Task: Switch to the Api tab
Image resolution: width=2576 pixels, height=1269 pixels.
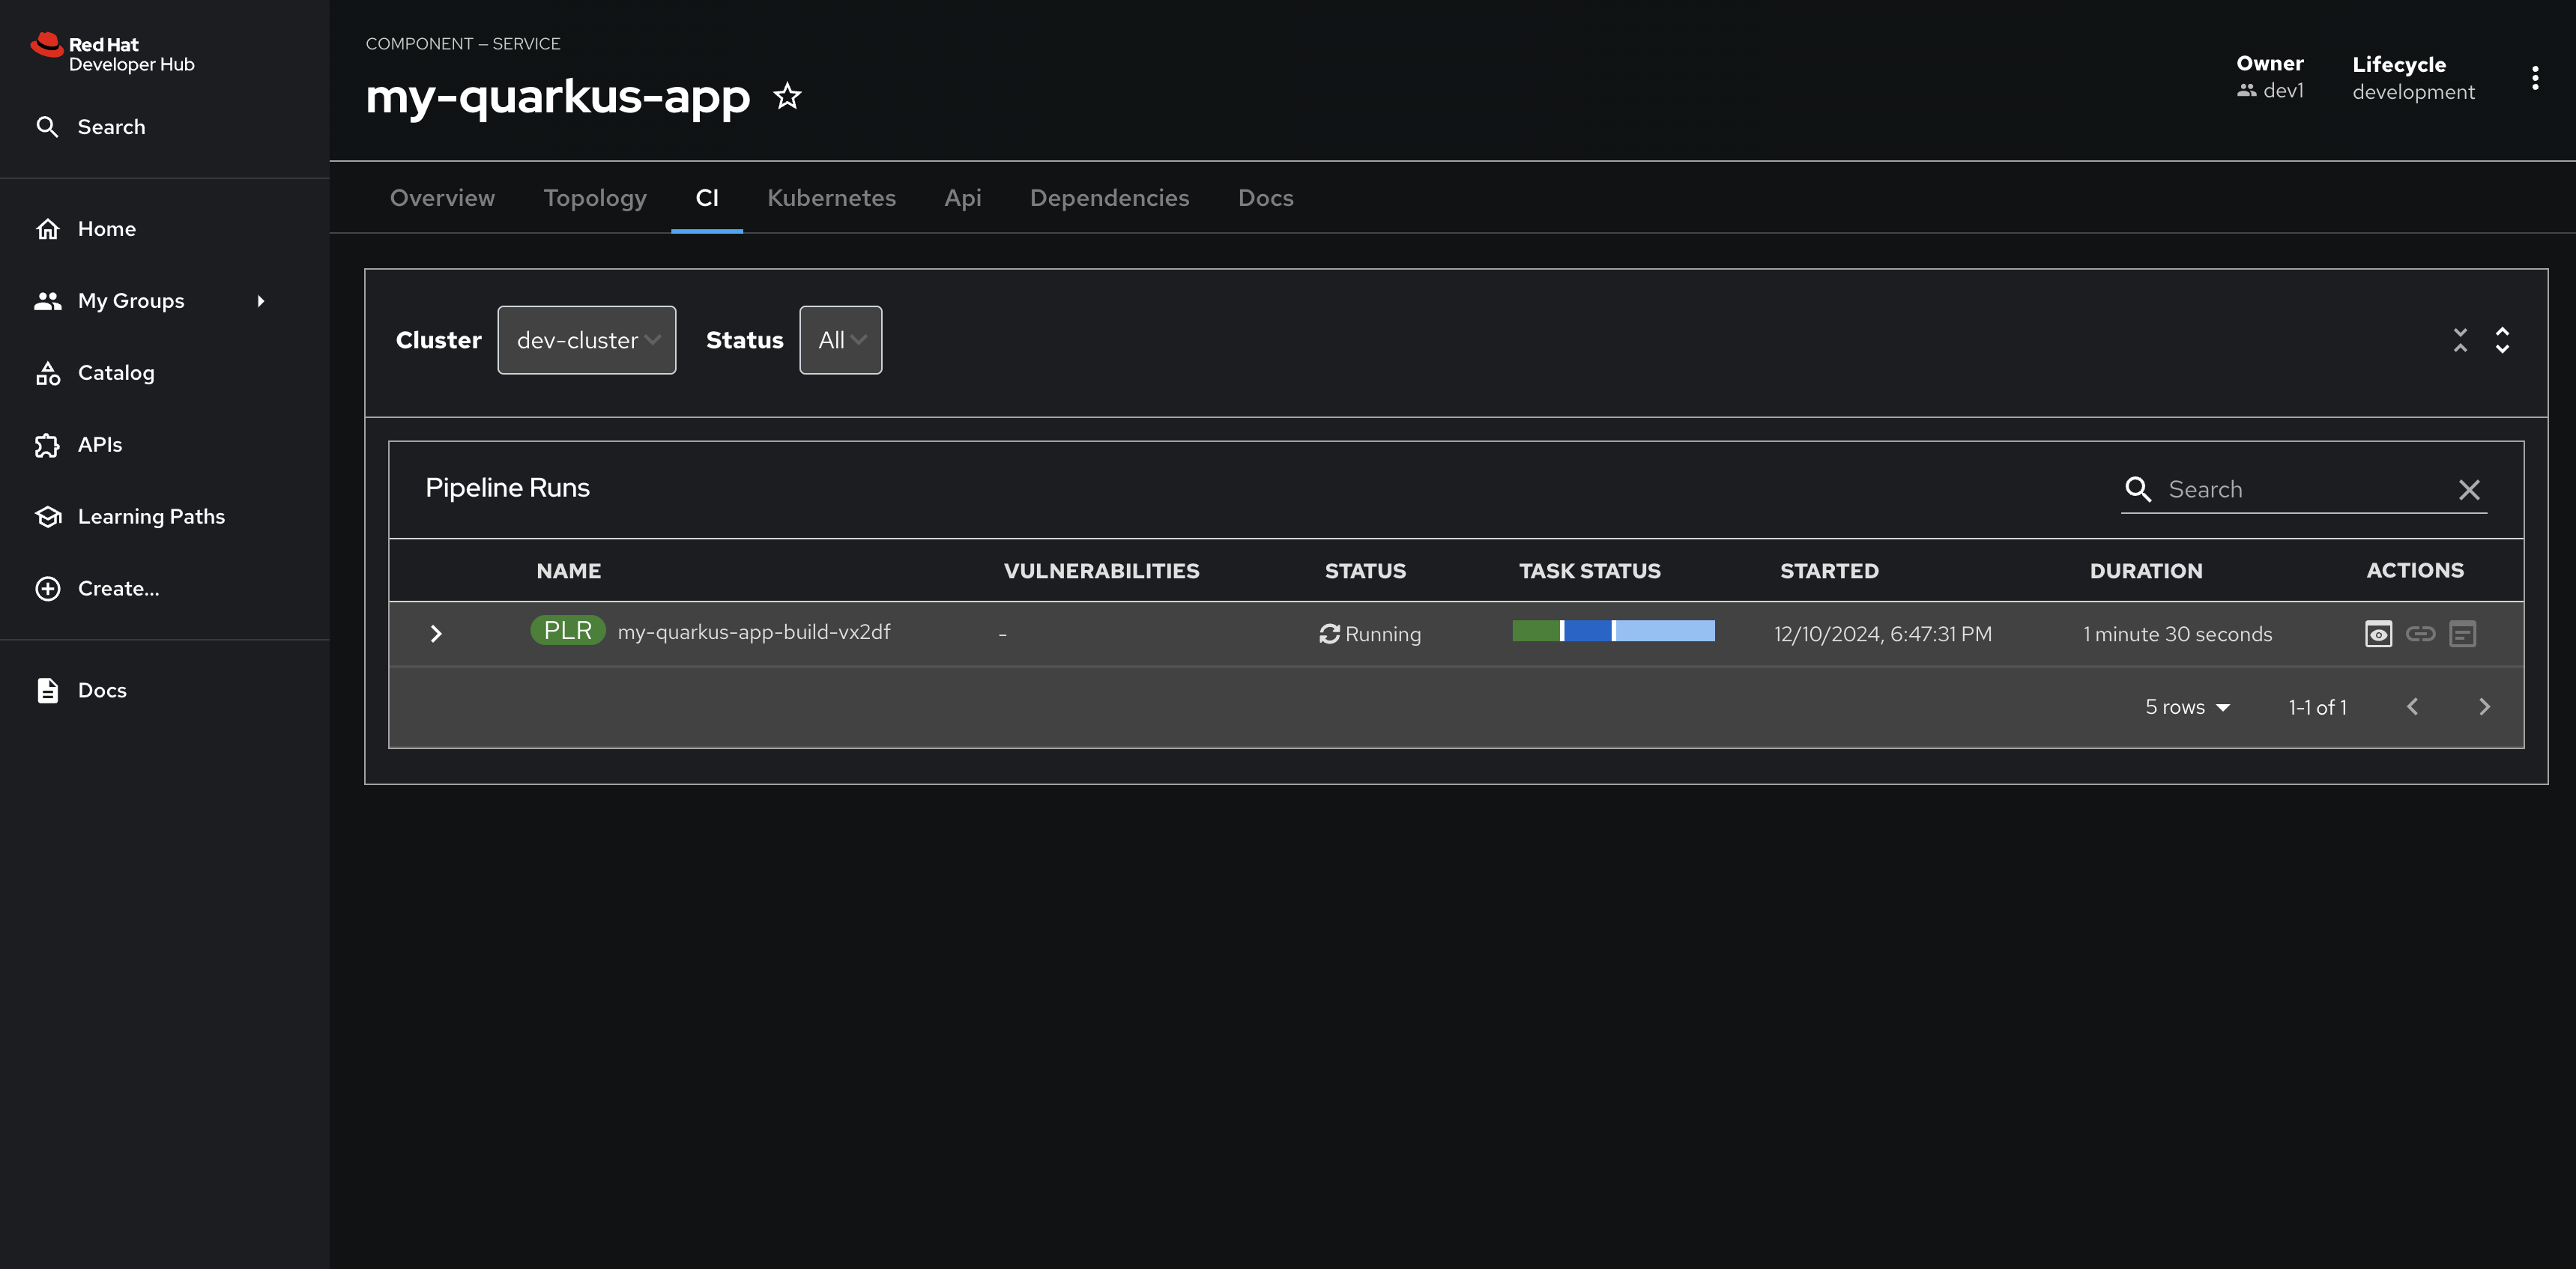Action: coord(963,198)
